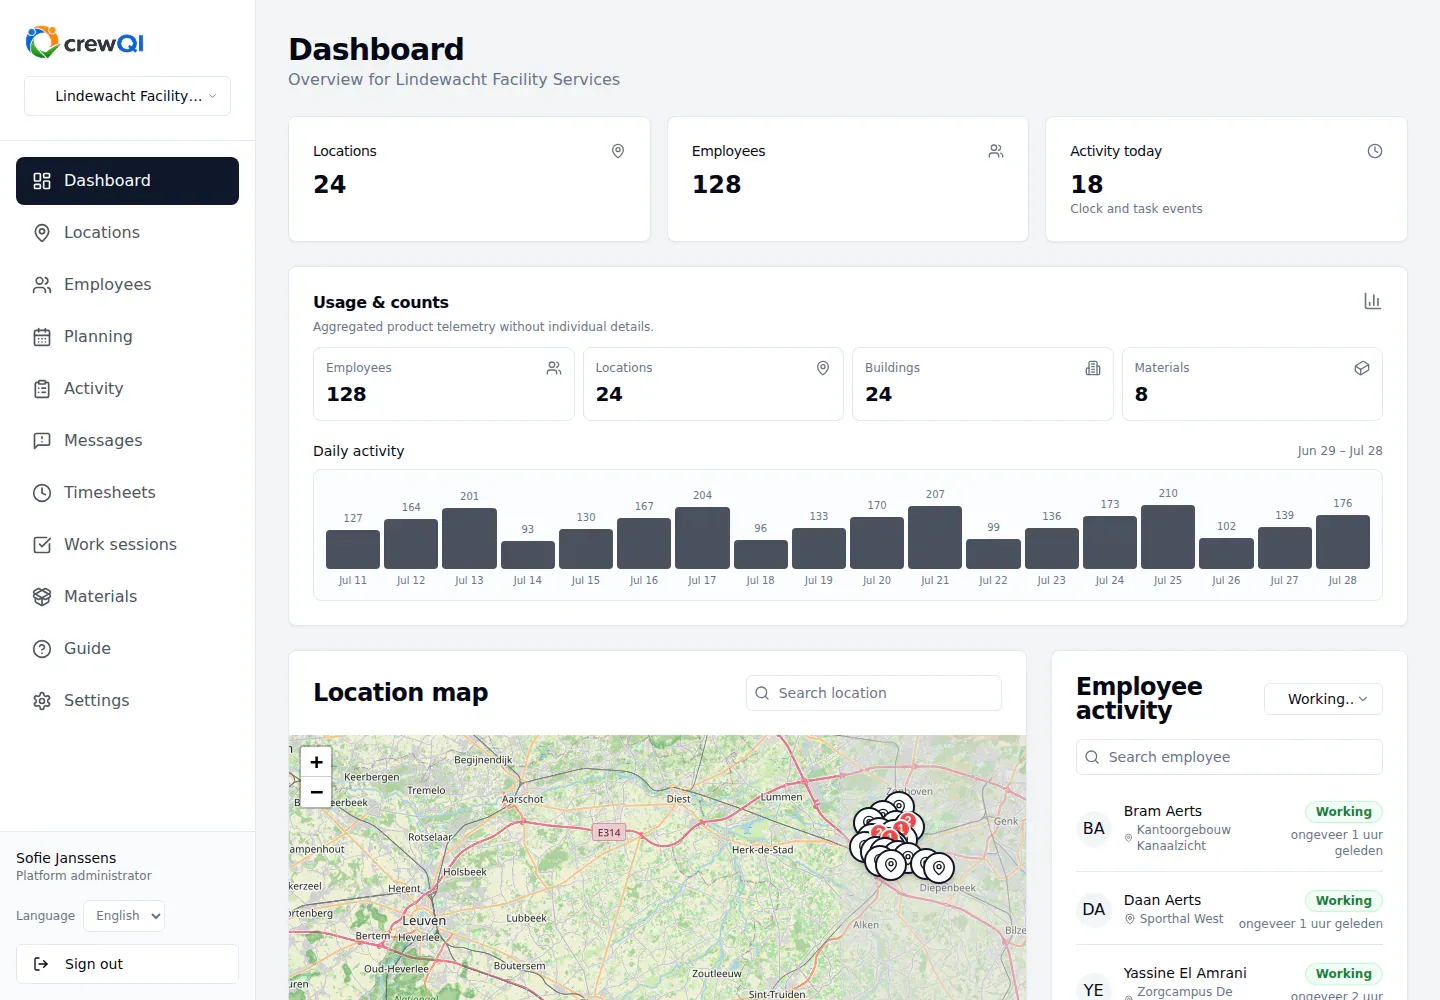Zoom out on the location map
The width and height of the screenshot is (1440, 1000).
click(316, 792)
